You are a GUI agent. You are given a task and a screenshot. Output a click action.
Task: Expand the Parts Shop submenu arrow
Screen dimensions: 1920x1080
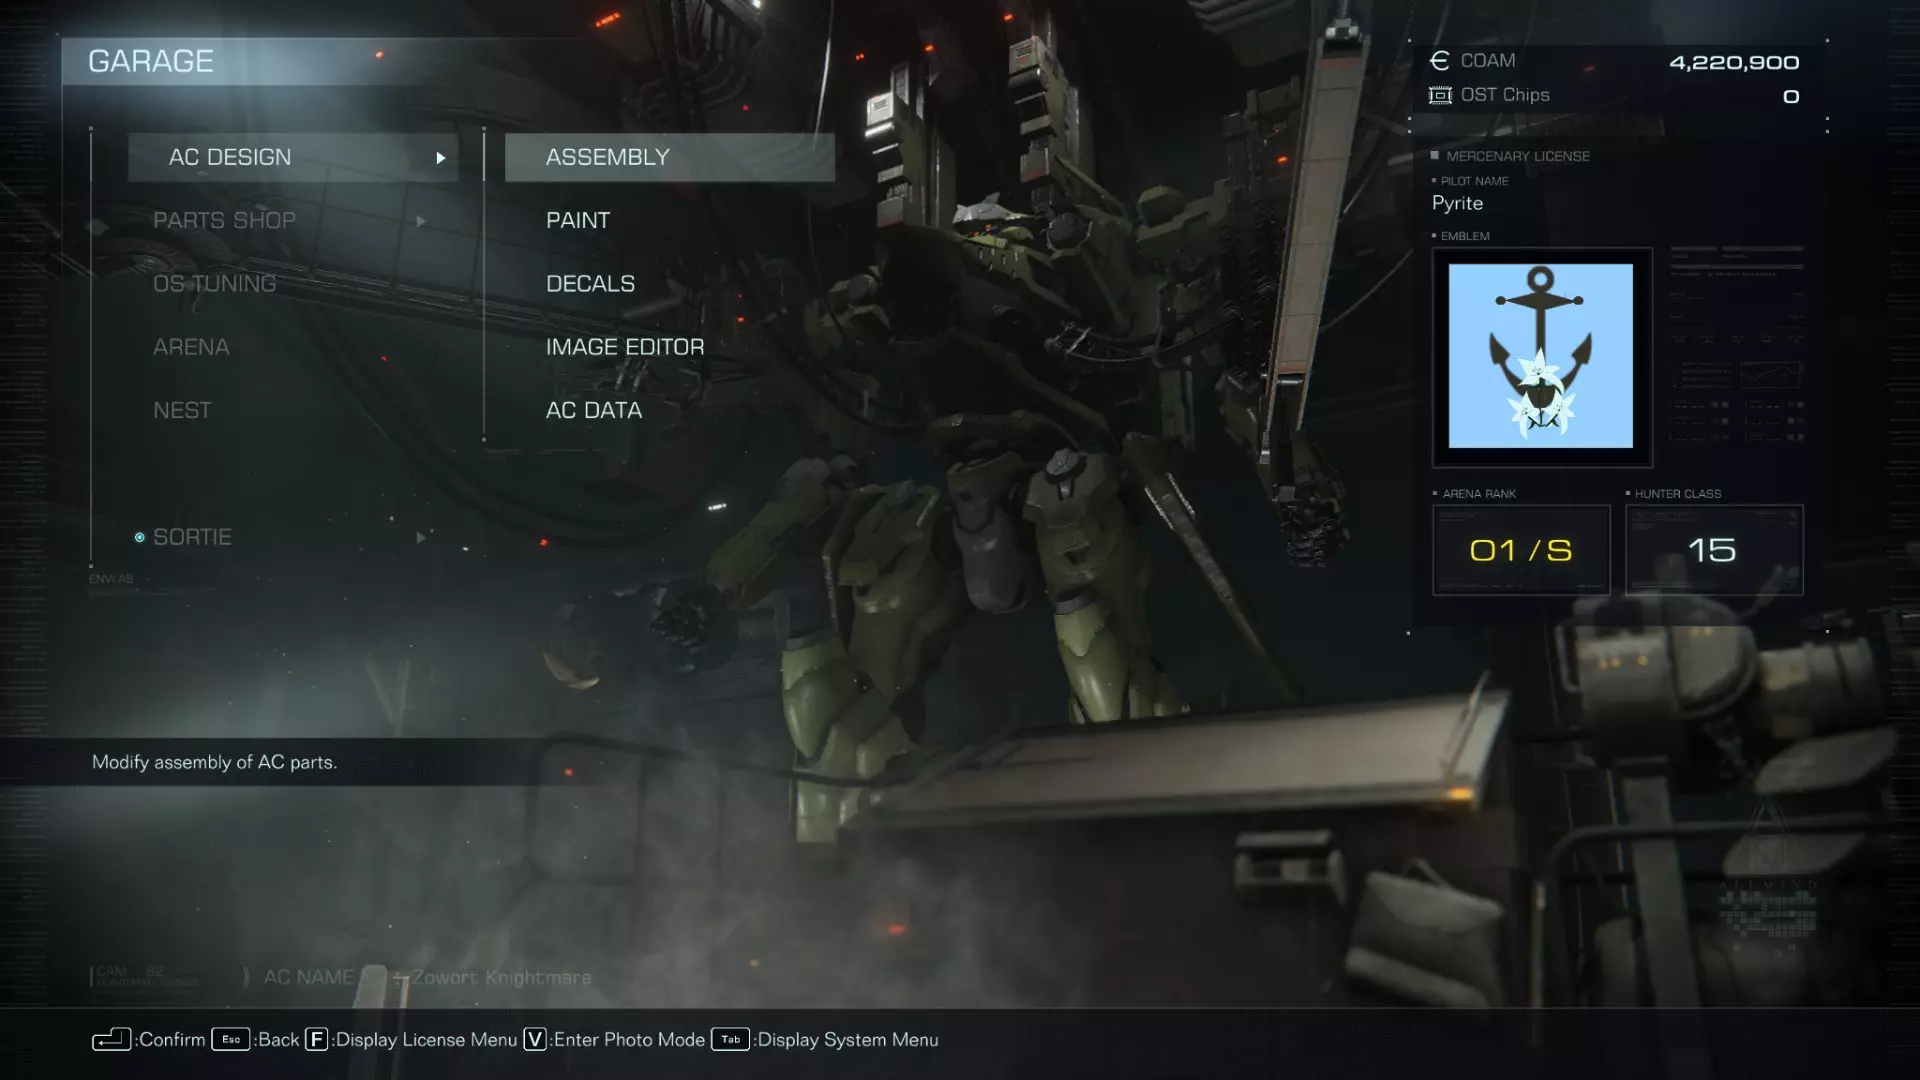tap(421, 221)
